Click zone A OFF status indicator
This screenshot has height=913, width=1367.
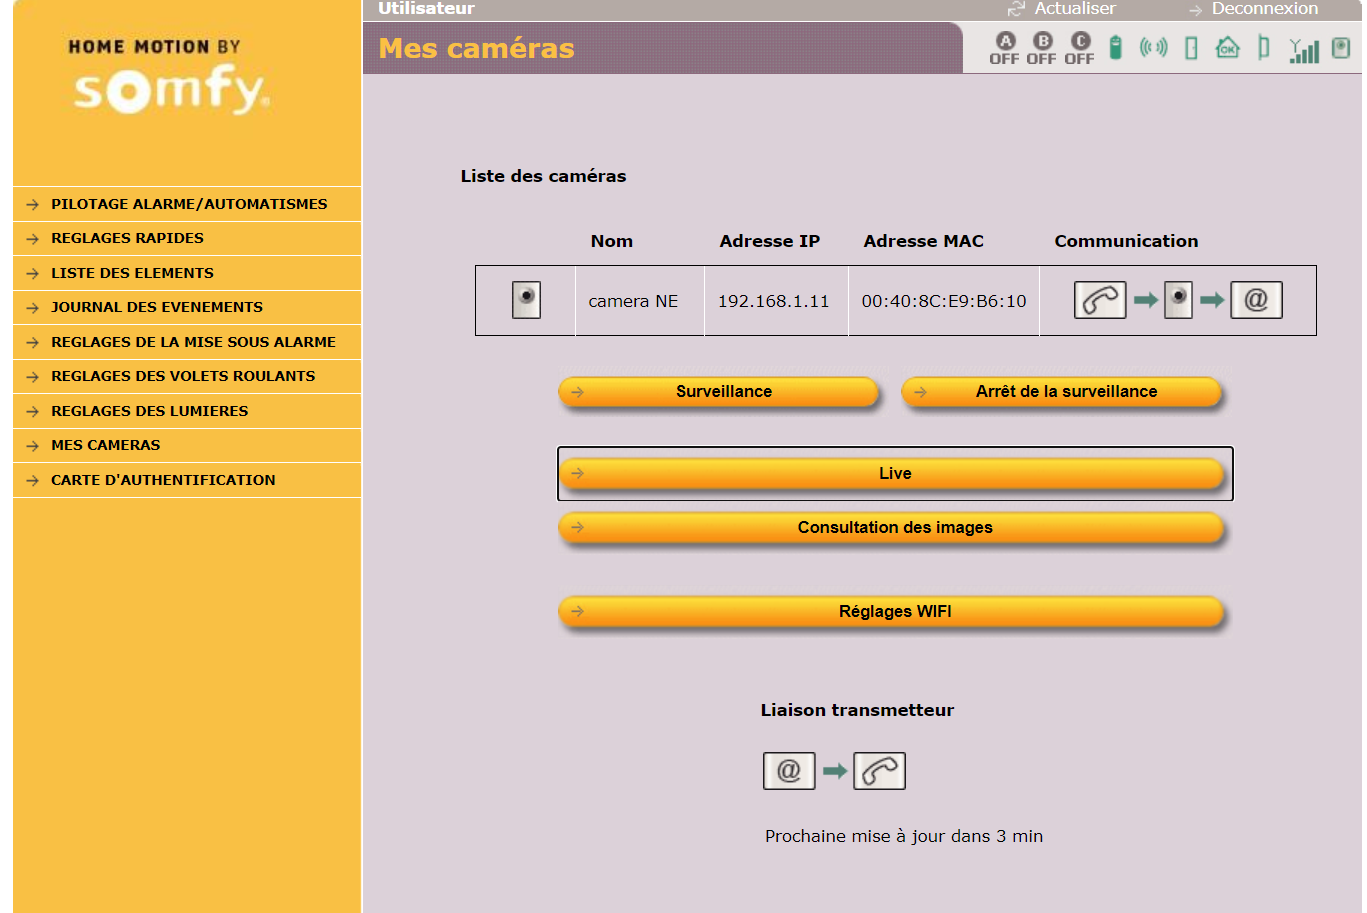pos(1004,48)
